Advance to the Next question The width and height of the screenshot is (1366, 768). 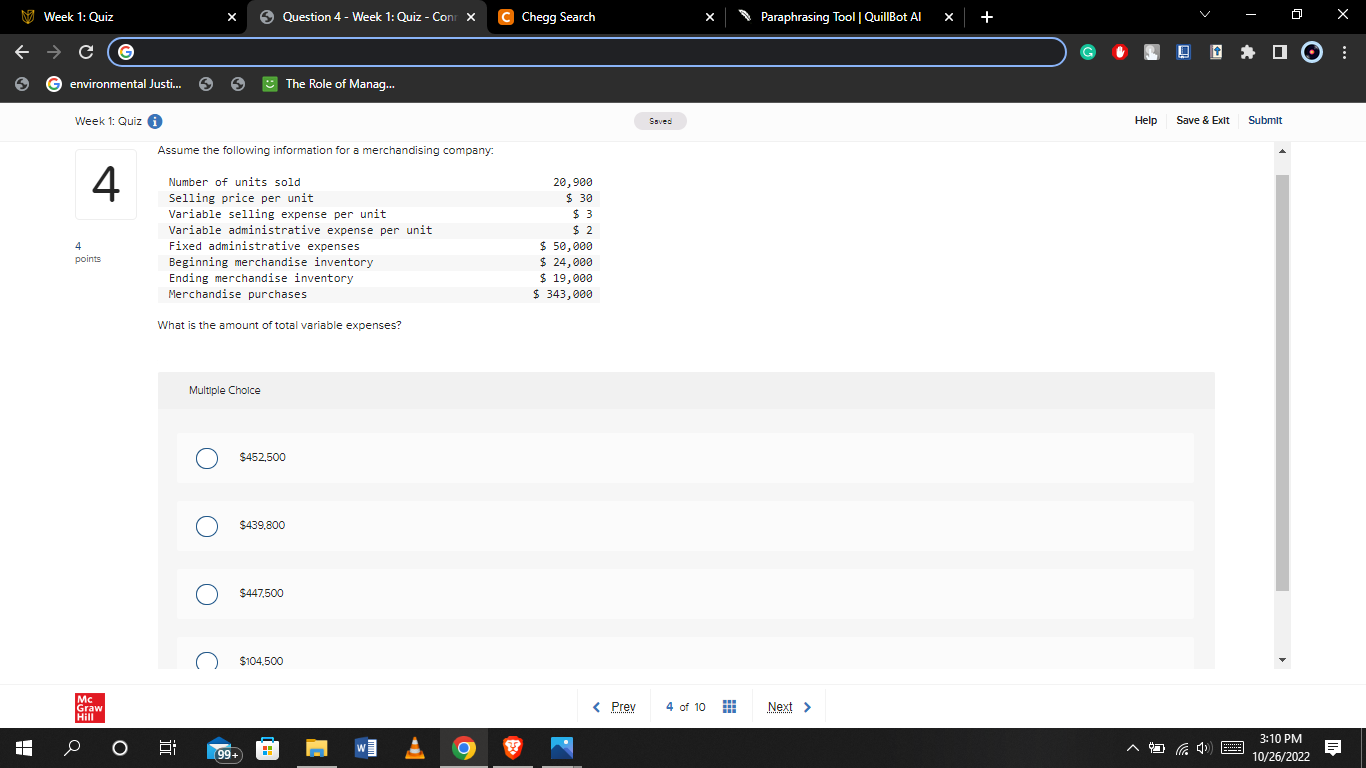coord(790,707)
